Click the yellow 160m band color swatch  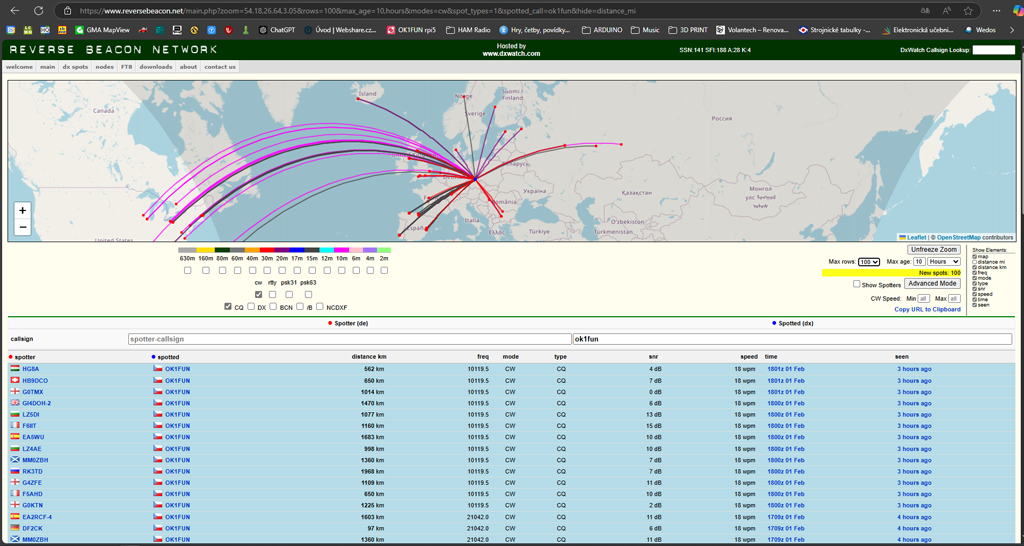tap(204, 250)
